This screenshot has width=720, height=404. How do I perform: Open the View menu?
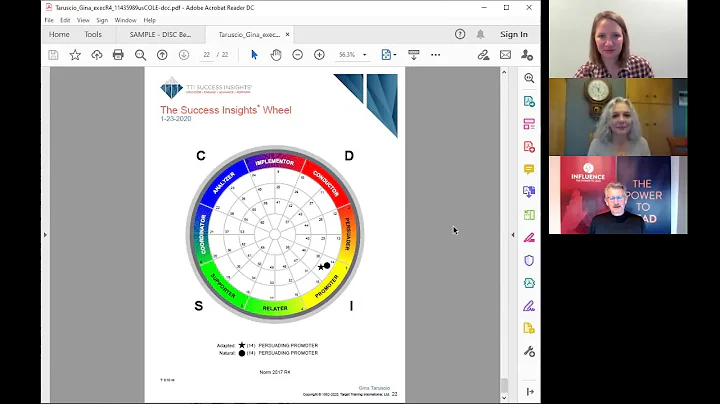83,20
